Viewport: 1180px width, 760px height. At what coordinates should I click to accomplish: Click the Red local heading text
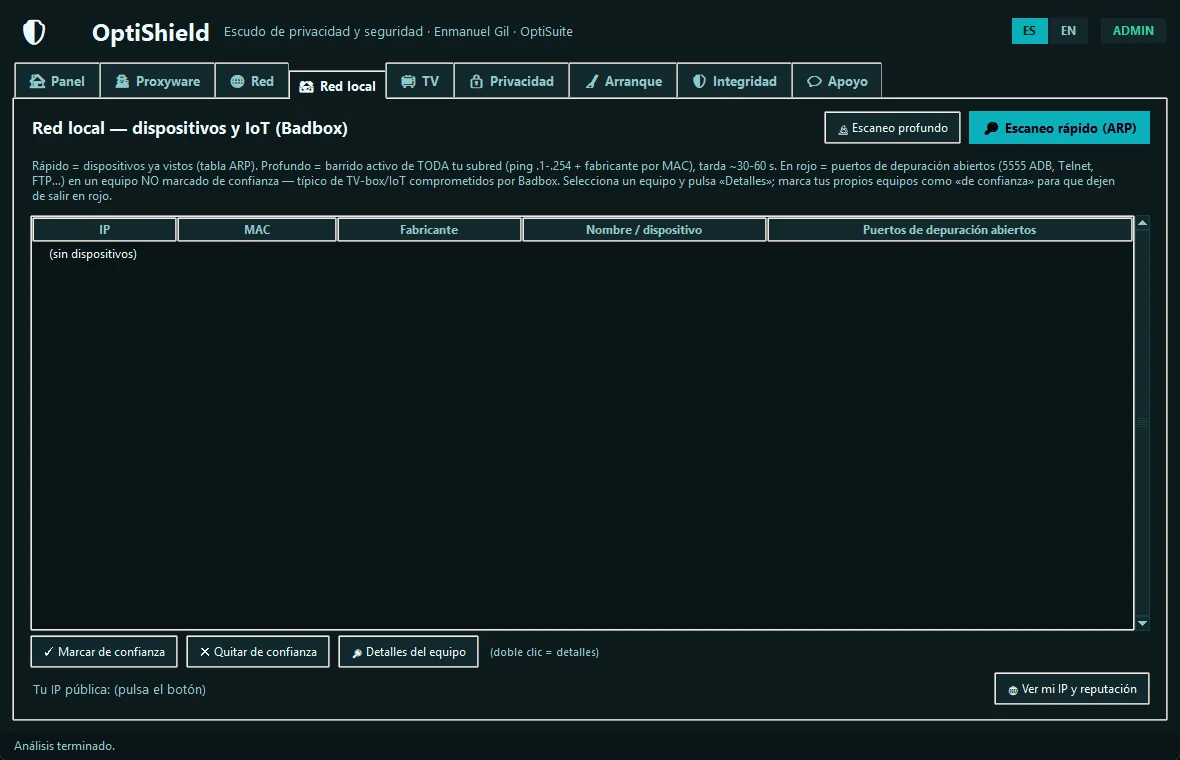(x=190, y=128)
